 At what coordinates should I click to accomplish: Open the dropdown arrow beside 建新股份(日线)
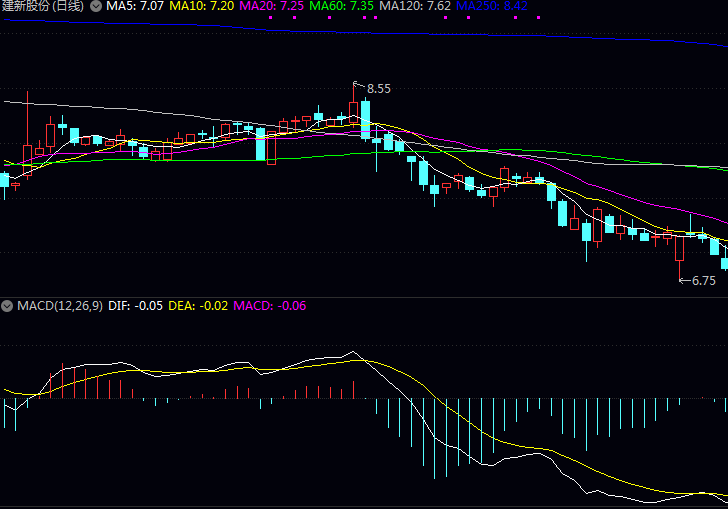(x=95, y=6)
